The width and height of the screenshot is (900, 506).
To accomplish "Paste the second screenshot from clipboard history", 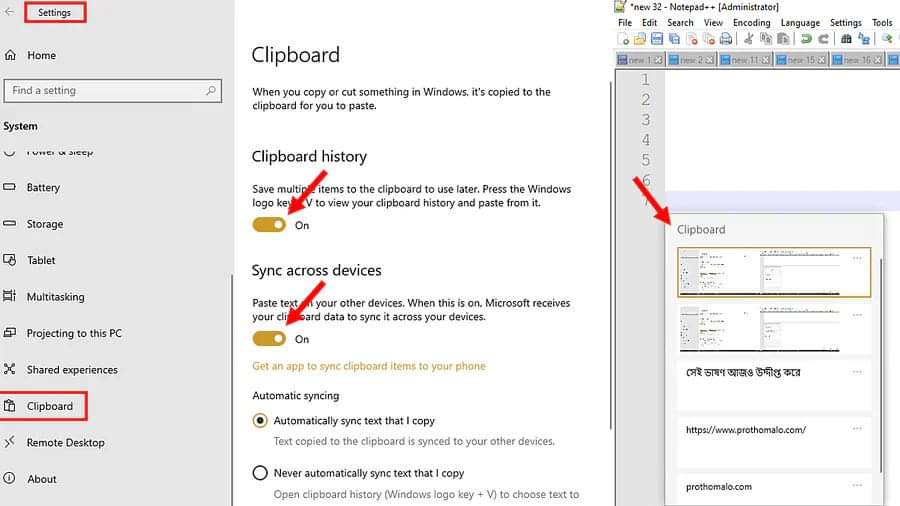I will pyautogui.click(x=774, y=328).
